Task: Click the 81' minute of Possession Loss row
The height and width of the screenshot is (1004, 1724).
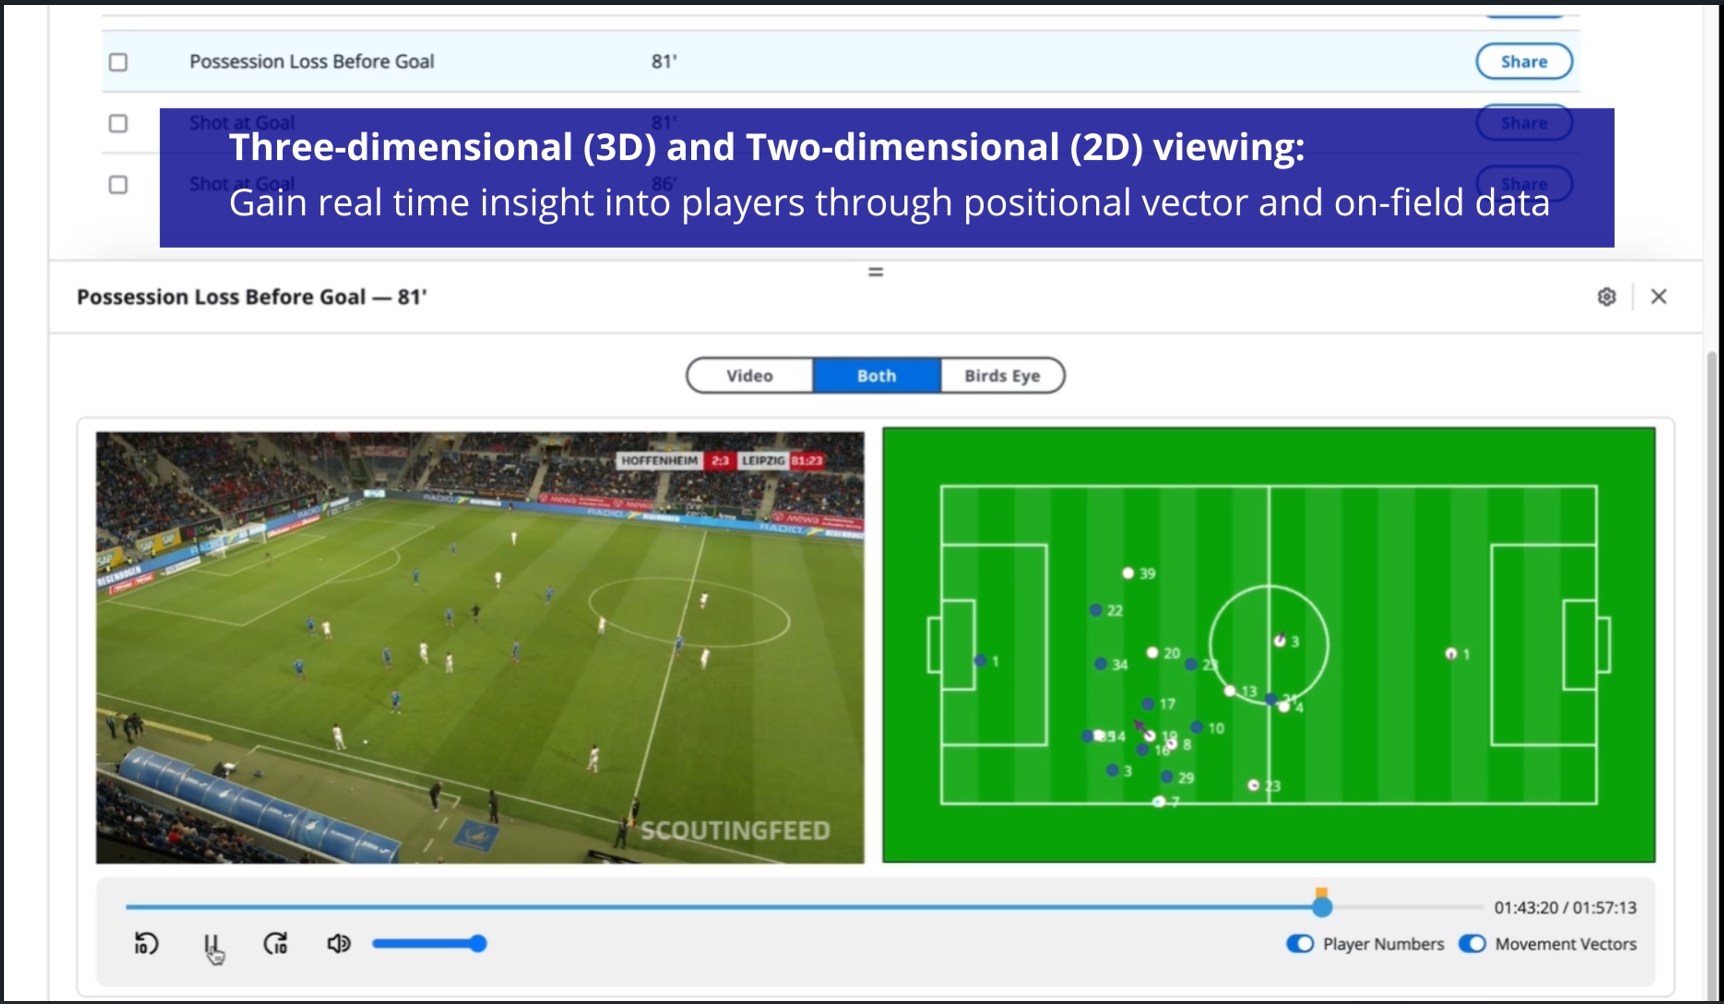Action: click(x=664, y=62)
